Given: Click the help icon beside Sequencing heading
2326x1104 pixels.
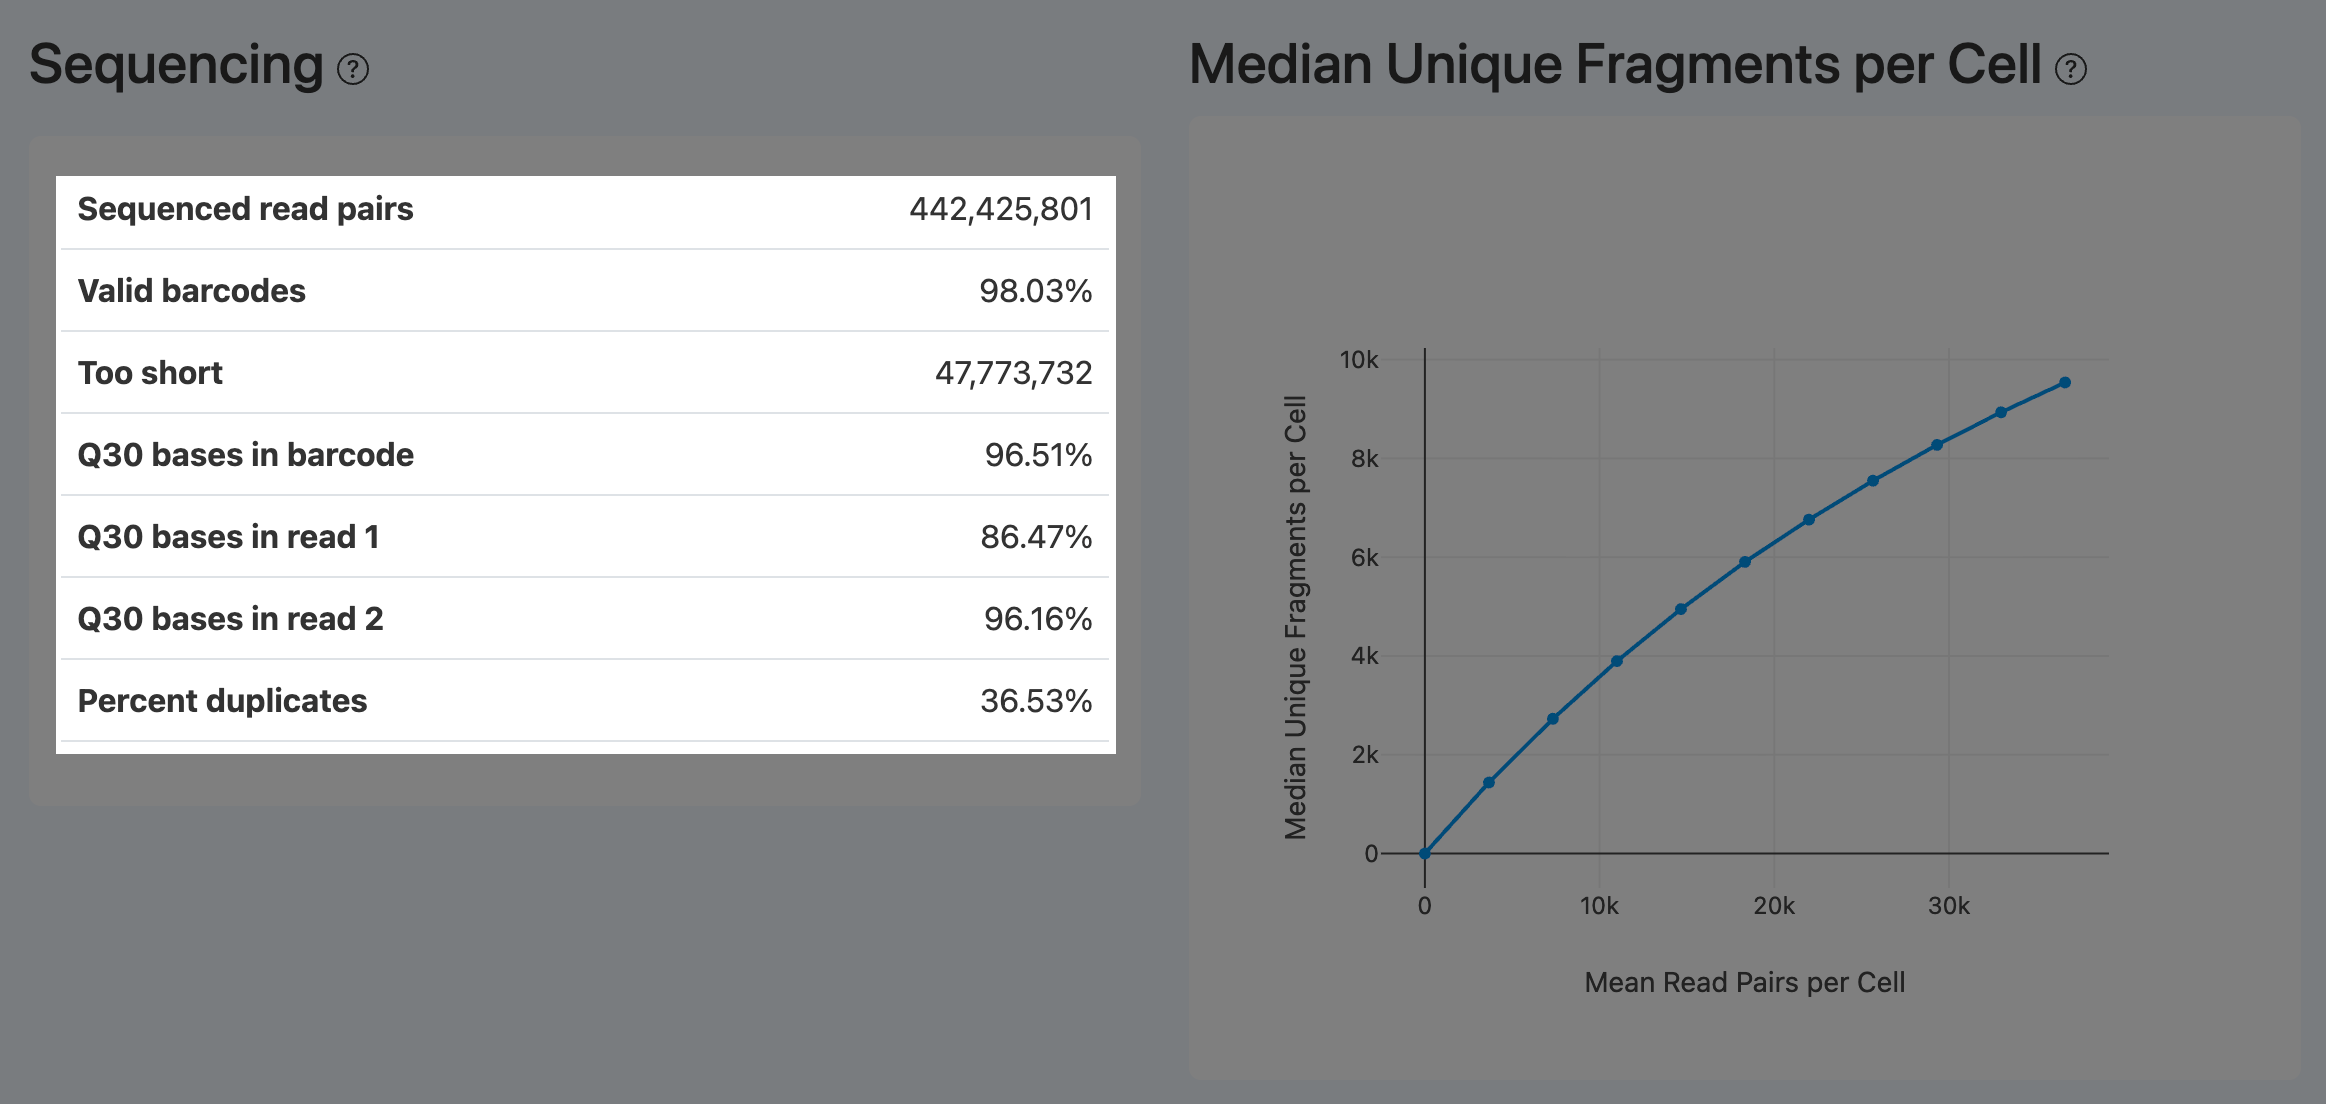Looking at the screenshot, I should click(x=353, y=69).
